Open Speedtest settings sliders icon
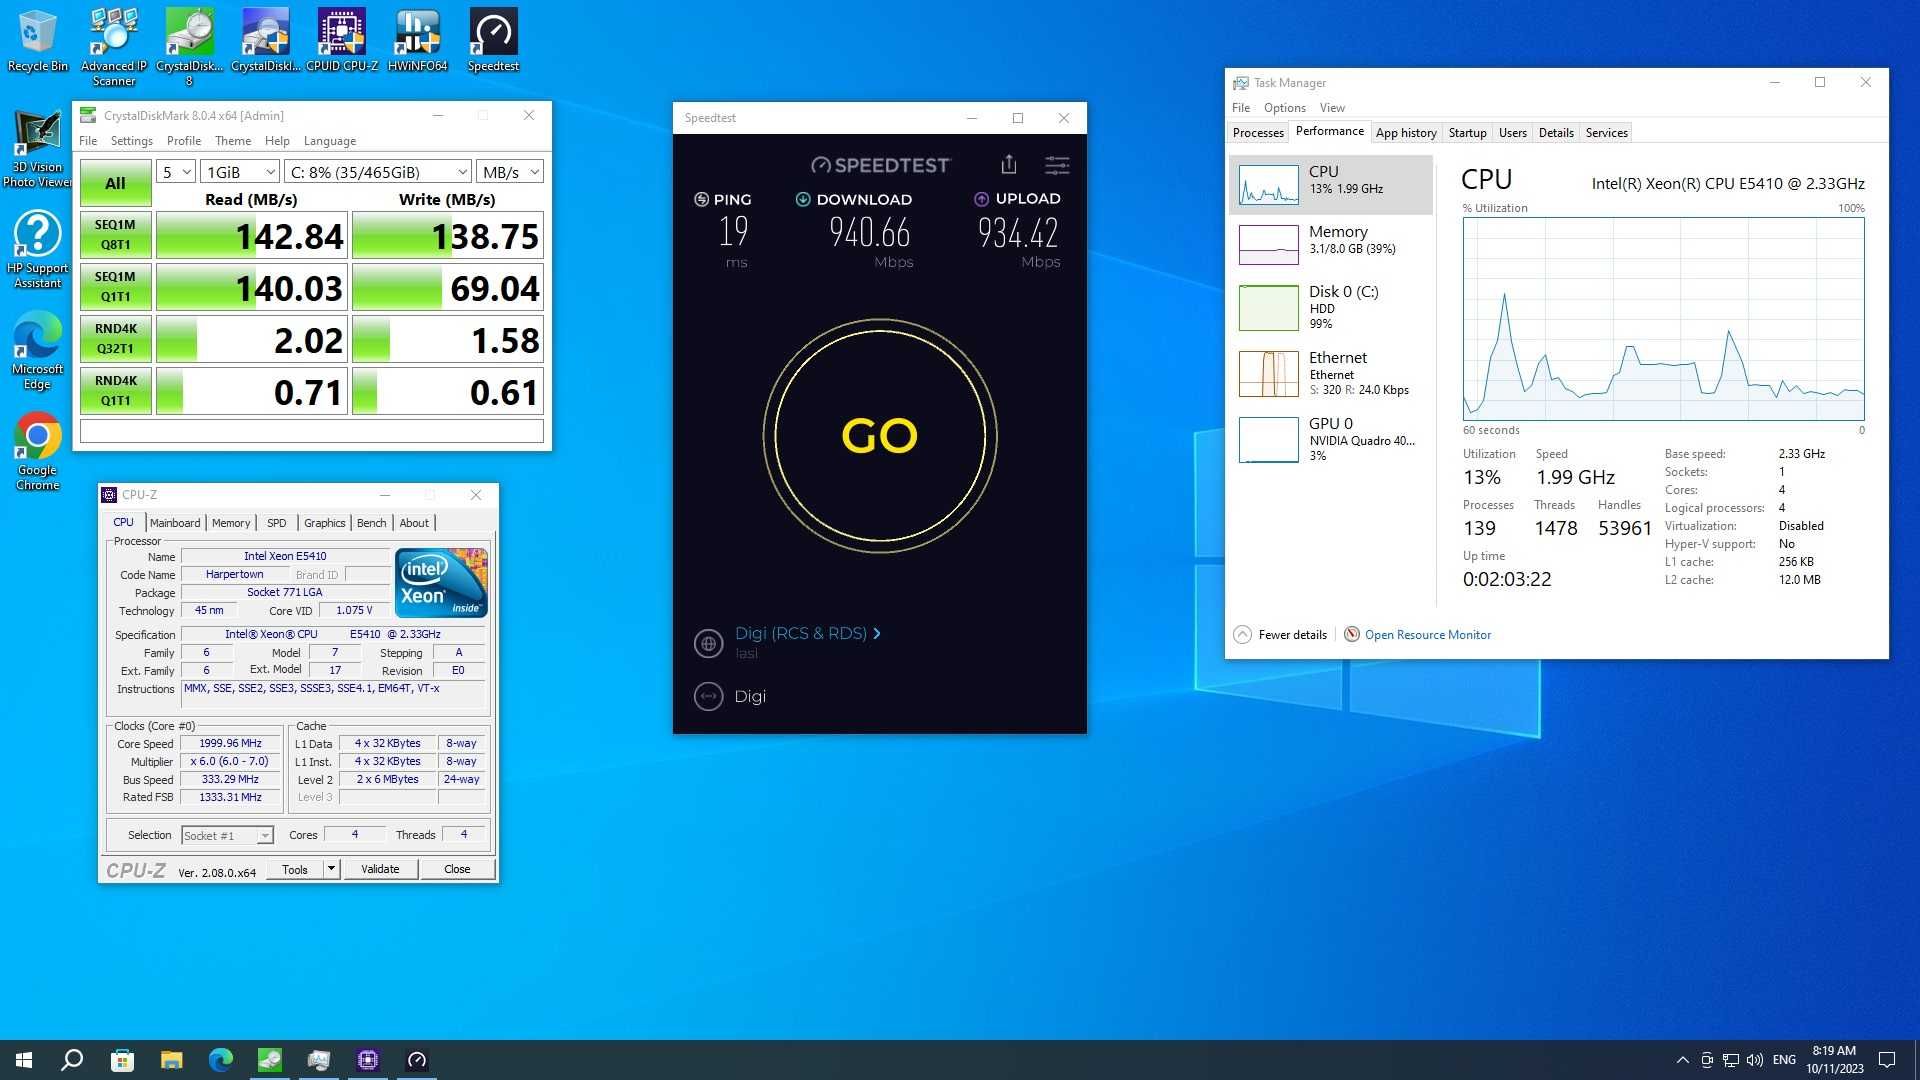The height and width of the screenshot is (1080, 1920). click(x=1057, y=165)
